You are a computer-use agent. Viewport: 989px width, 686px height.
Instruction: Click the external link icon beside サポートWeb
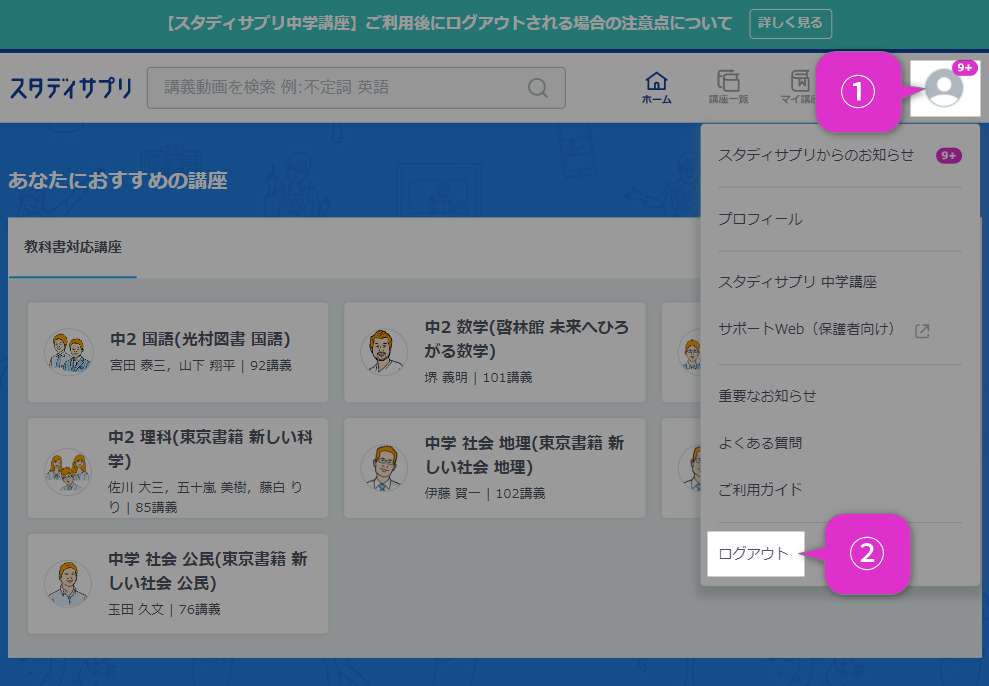[922, 330]
